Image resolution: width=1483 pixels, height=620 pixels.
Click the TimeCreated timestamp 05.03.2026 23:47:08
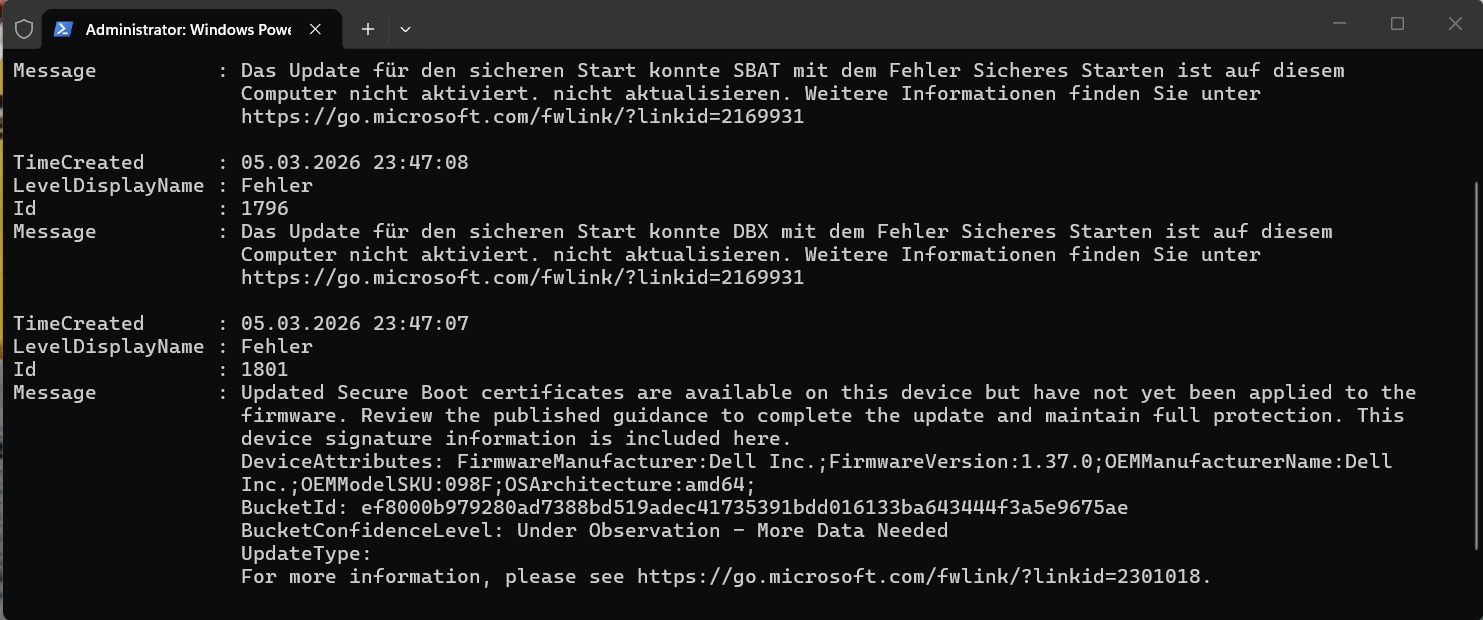(352, 161)
